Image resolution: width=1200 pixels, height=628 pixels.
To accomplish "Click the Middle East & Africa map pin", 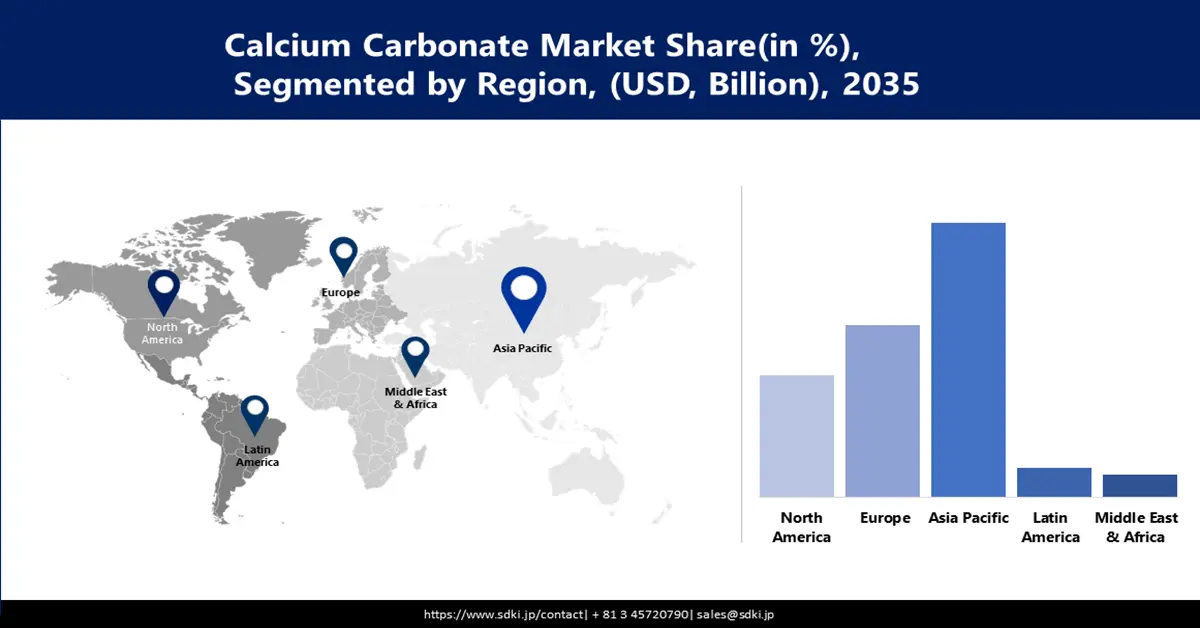I will (x=415, y=357).
